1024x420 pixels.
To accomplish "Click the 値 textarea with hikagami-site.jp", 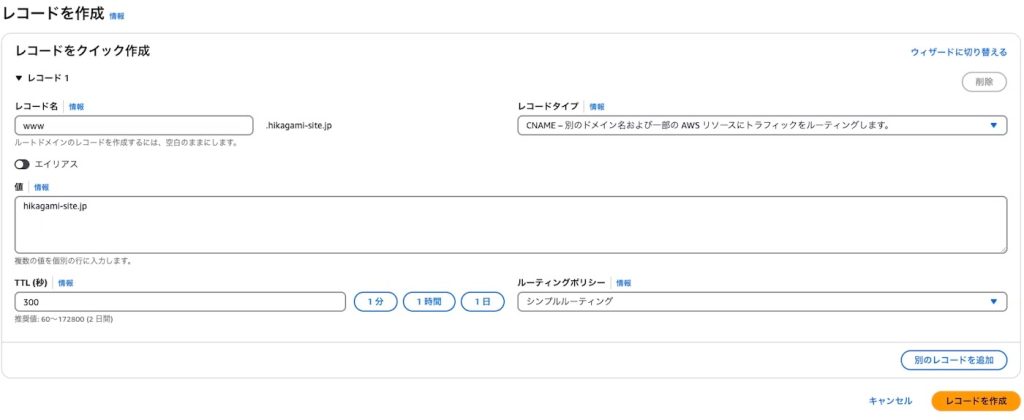I will tap(510, 224).
